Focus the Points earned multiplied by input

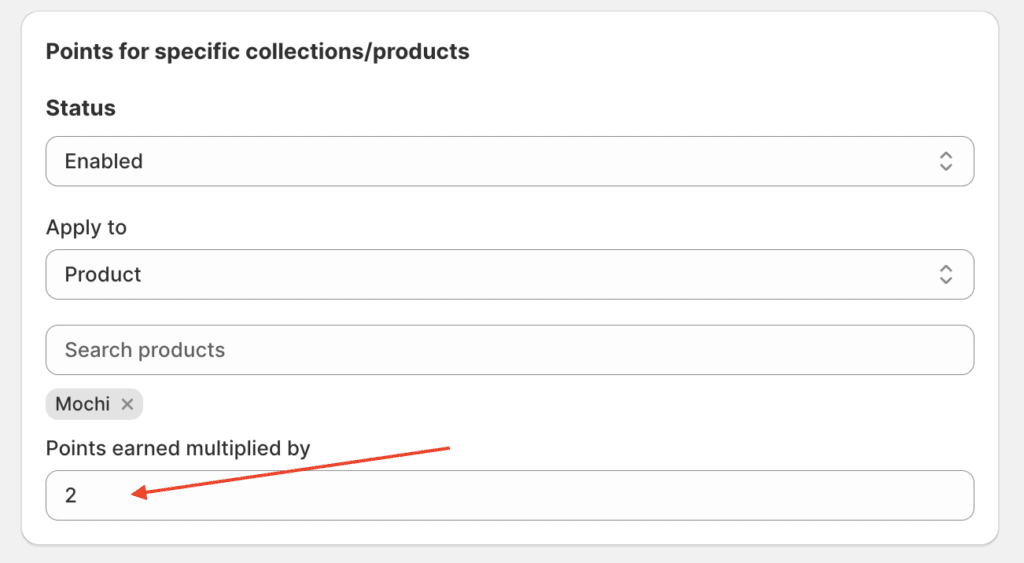(509, 495)
